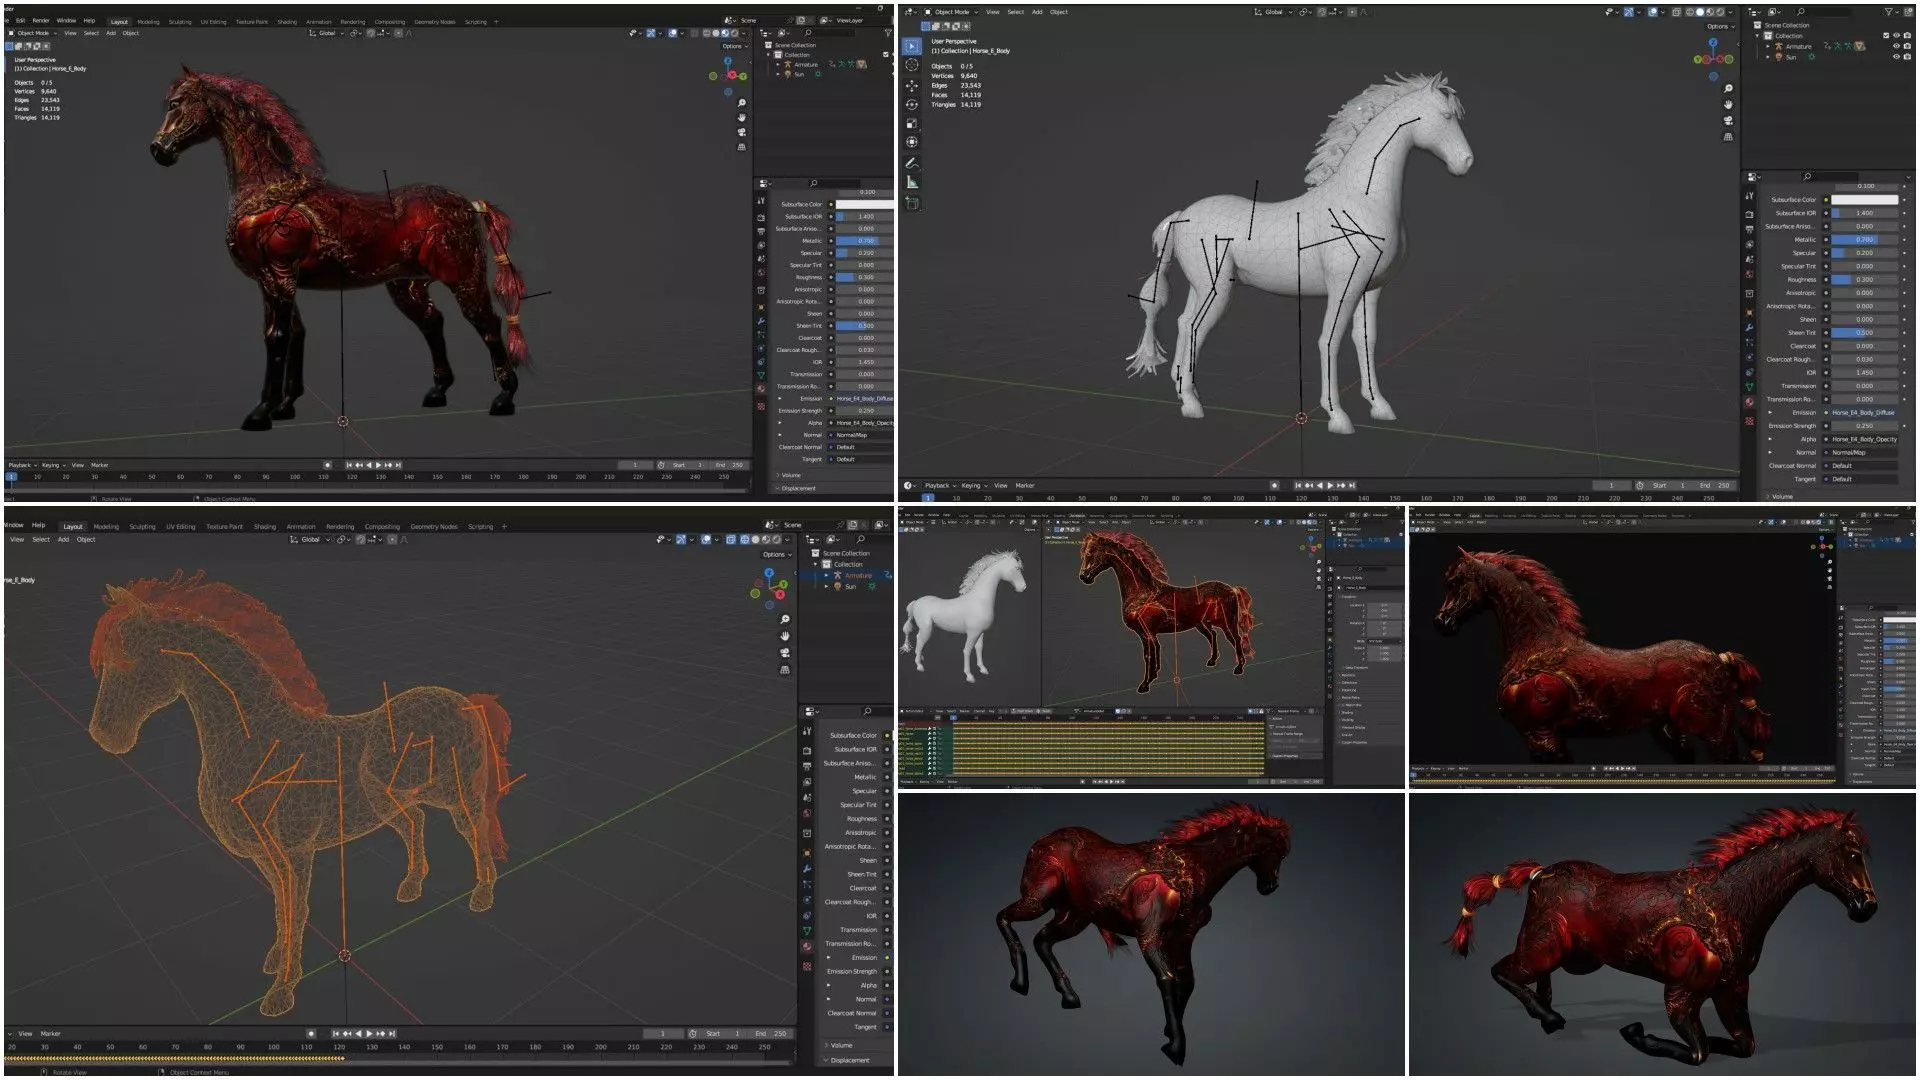Disable Armature in renders in top-right outliner
This screenshot has height=1080, width=1920.
point(1908,47)
